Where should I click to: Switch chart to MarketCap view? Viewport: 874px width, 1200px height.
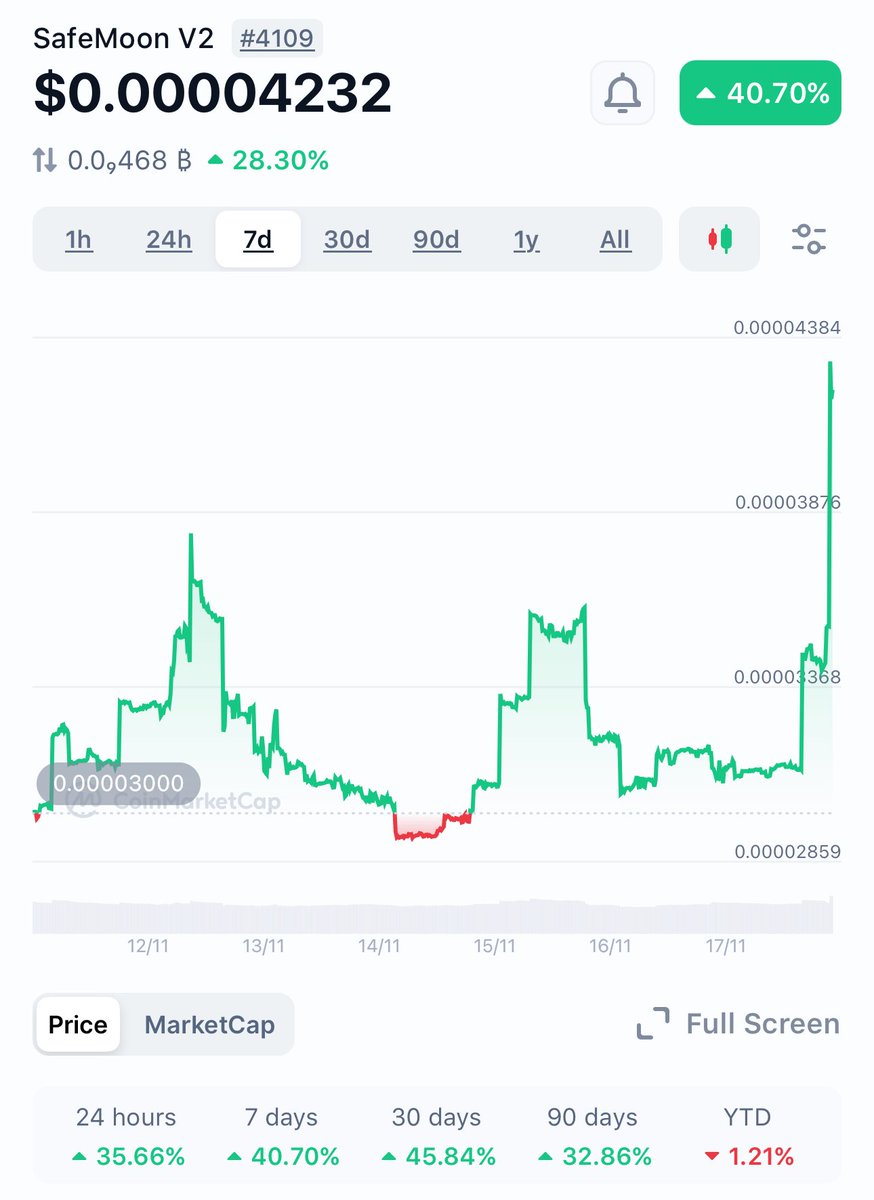tap(209, 1025)
